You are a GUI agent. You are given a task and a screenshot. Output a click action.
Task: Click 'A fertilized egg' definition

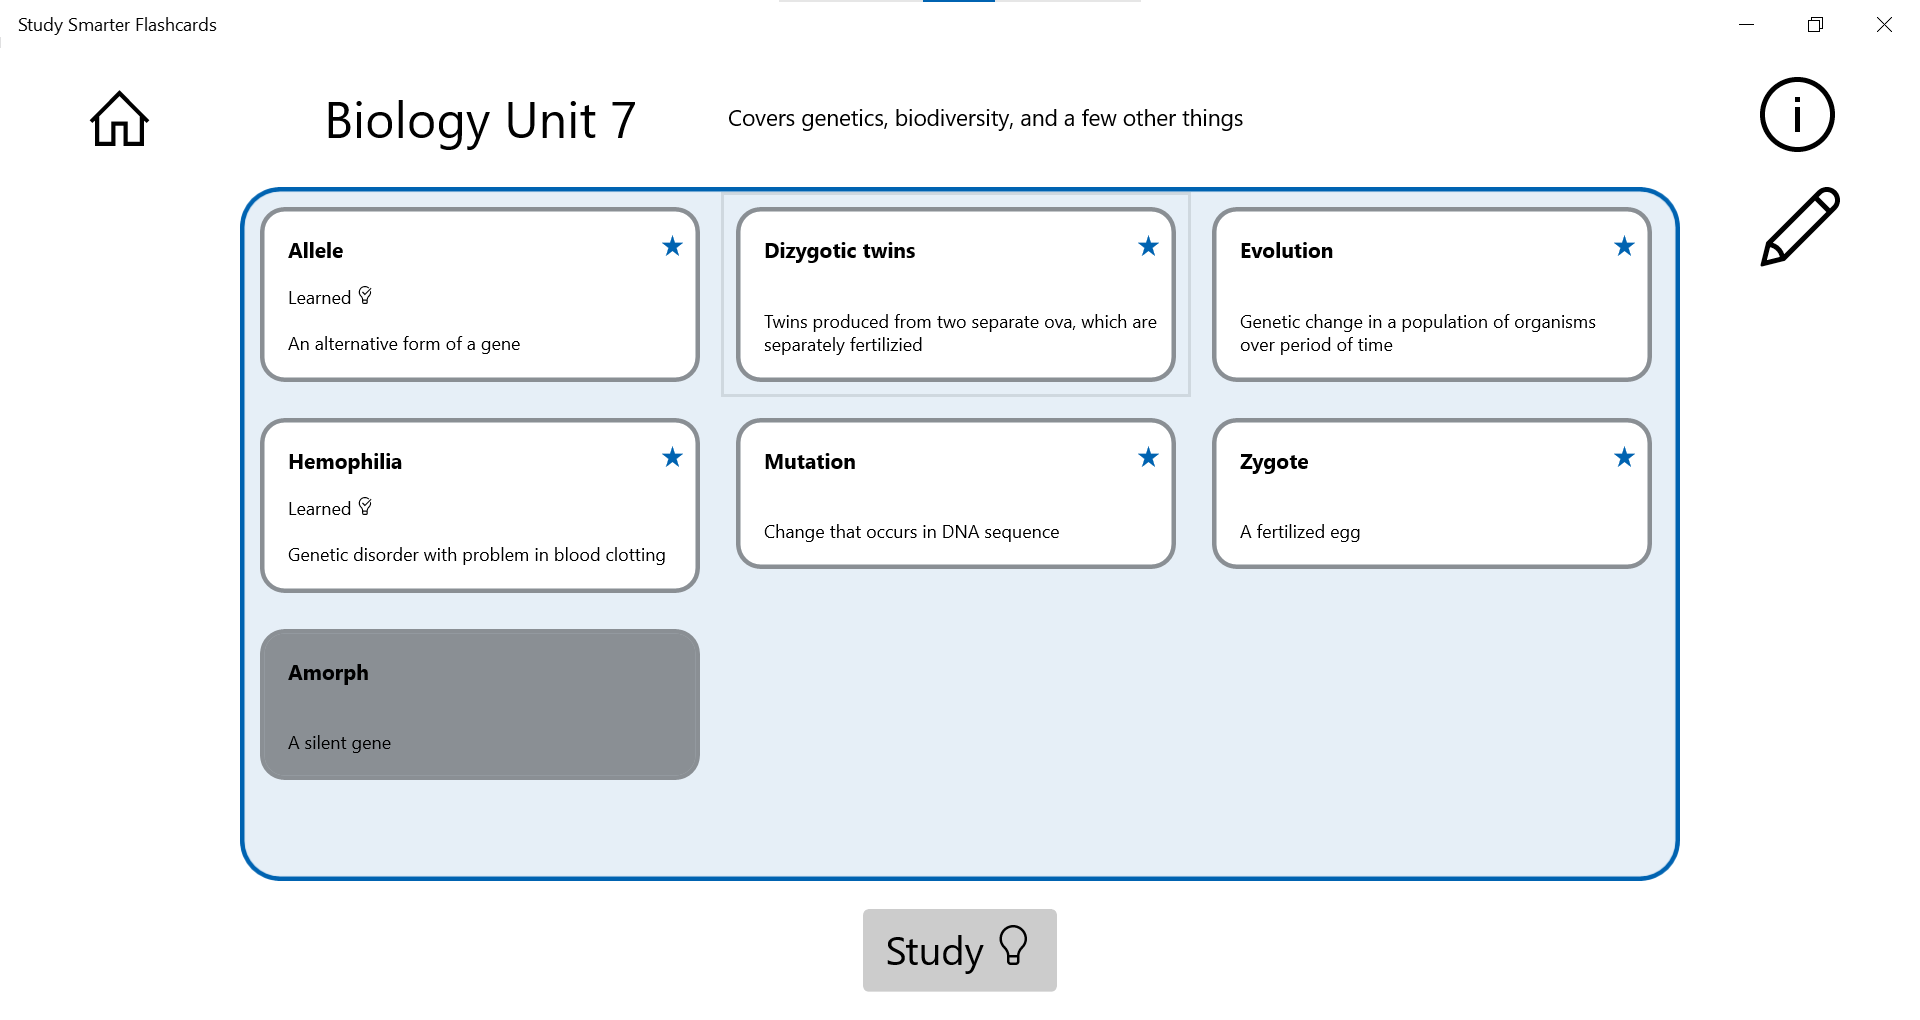coord(1300,532)
